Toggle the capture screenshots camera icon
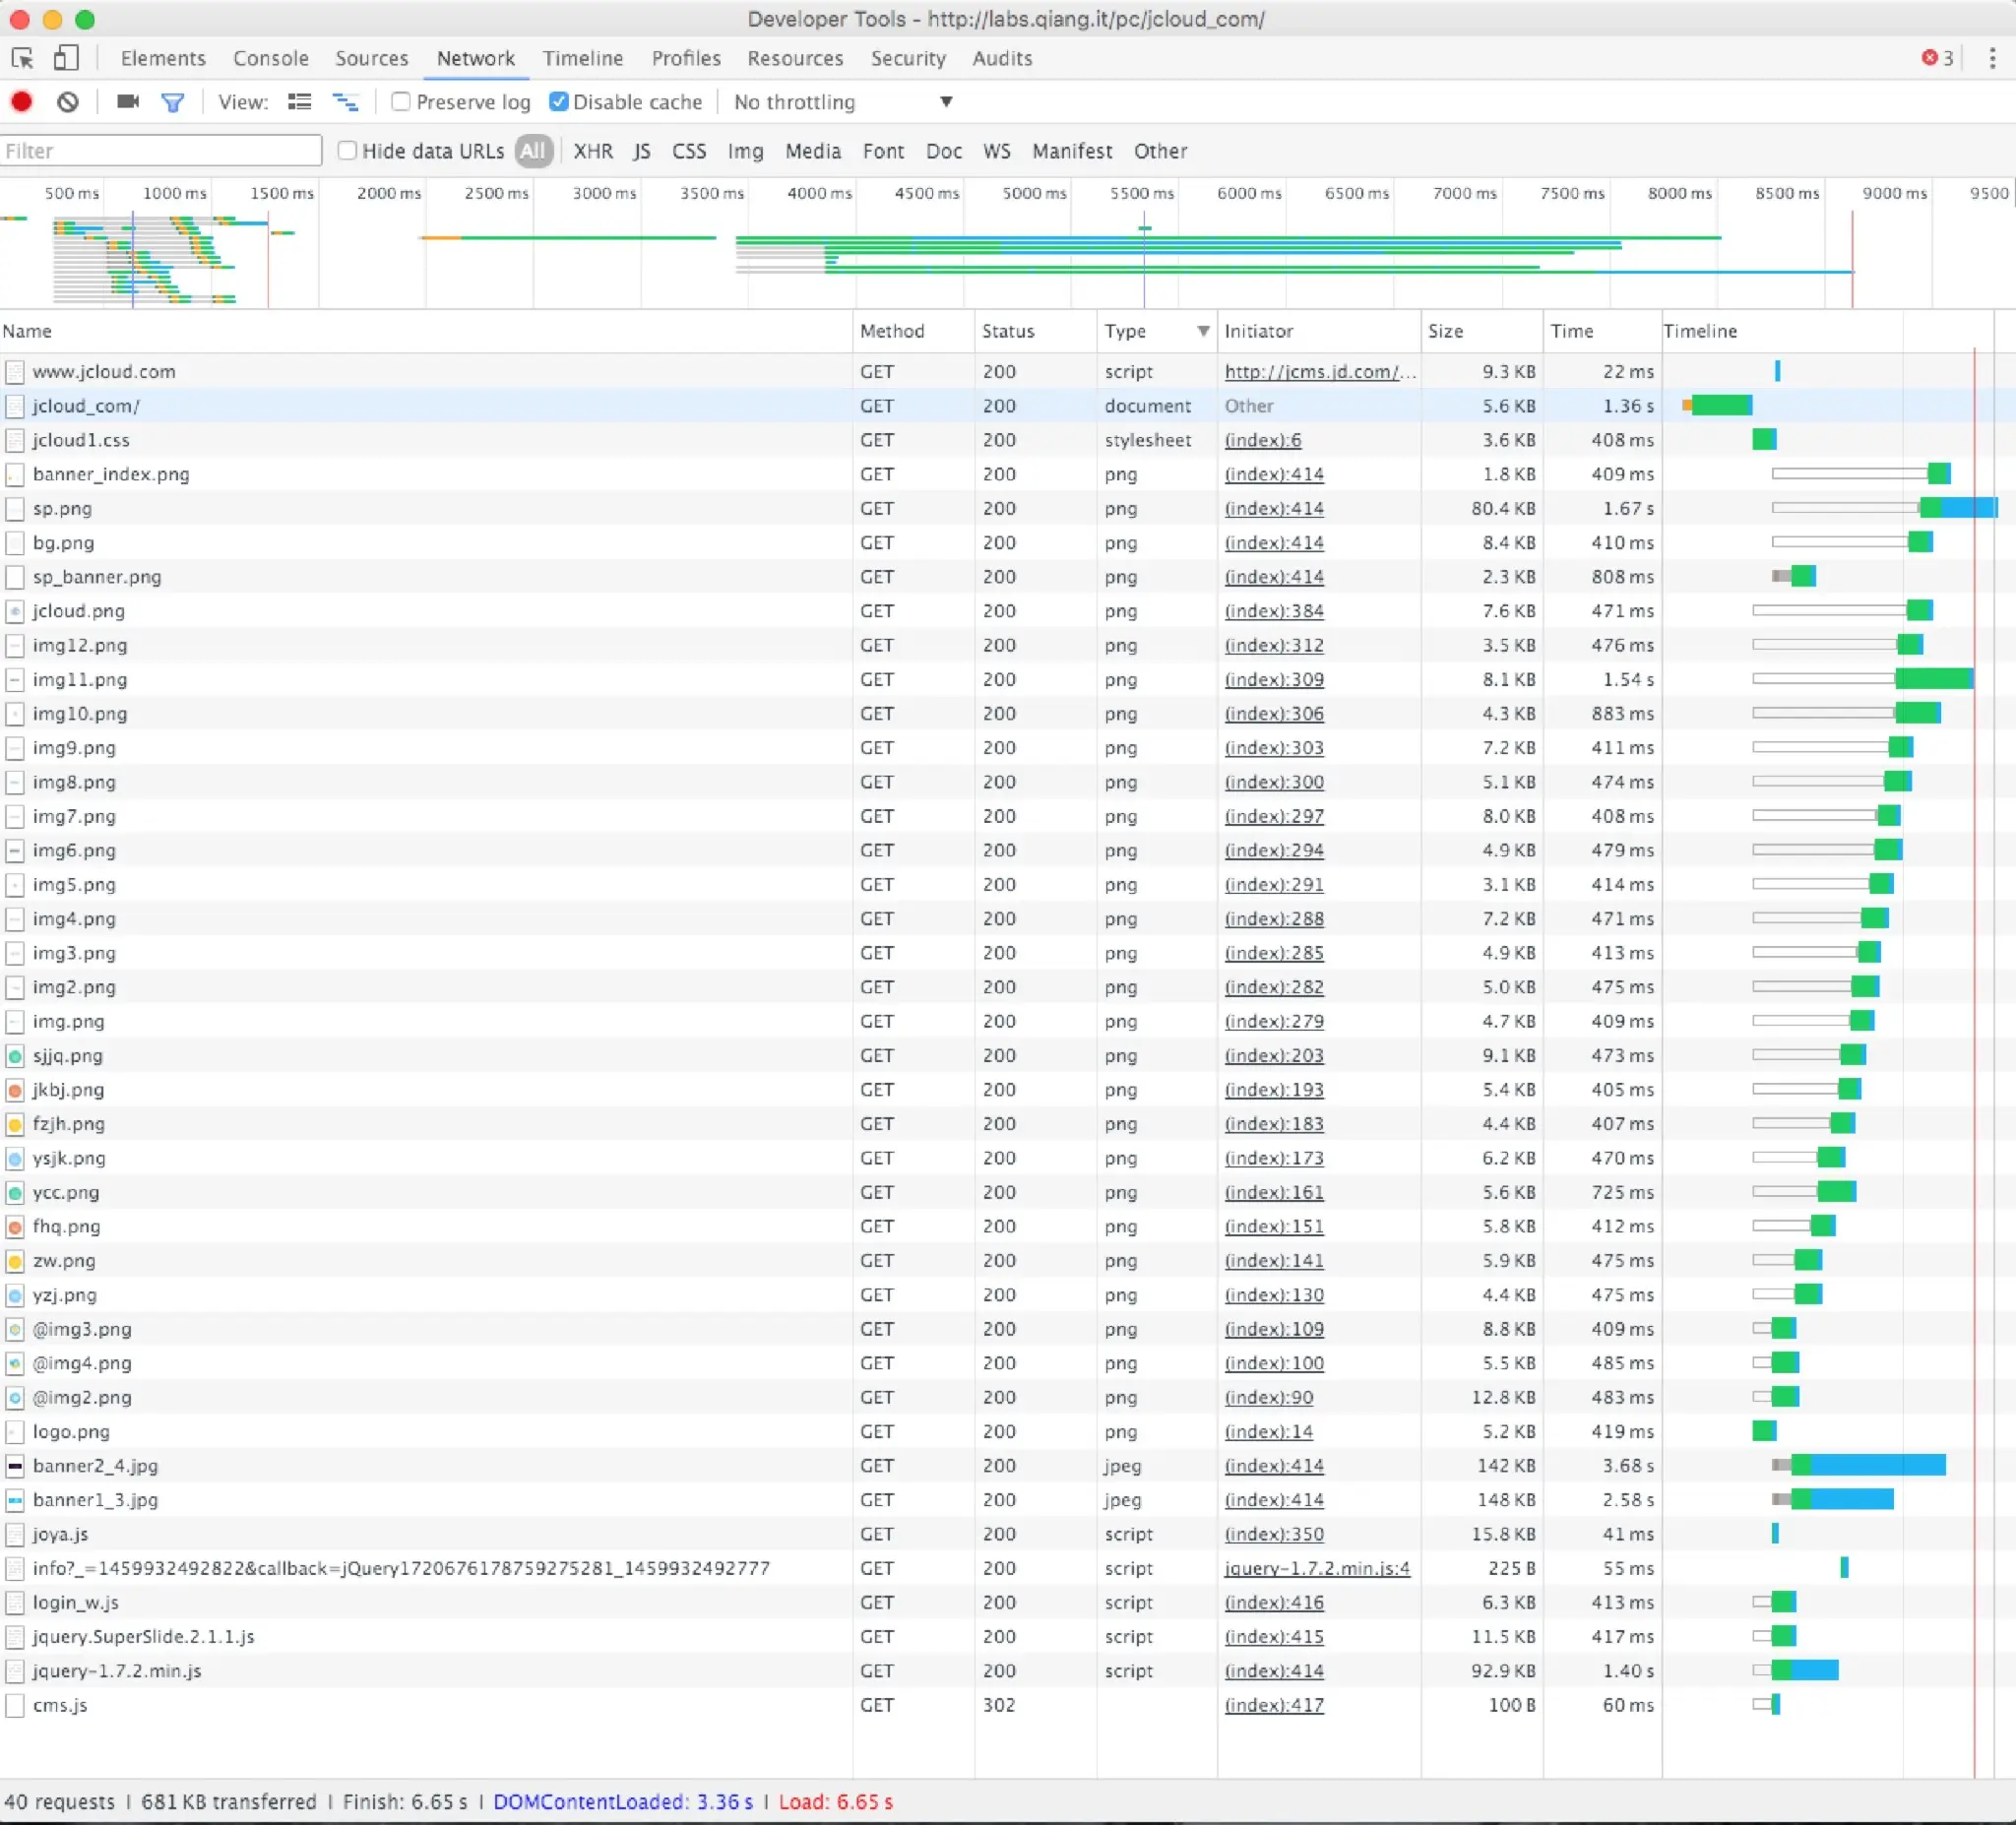 coord(127,102)
